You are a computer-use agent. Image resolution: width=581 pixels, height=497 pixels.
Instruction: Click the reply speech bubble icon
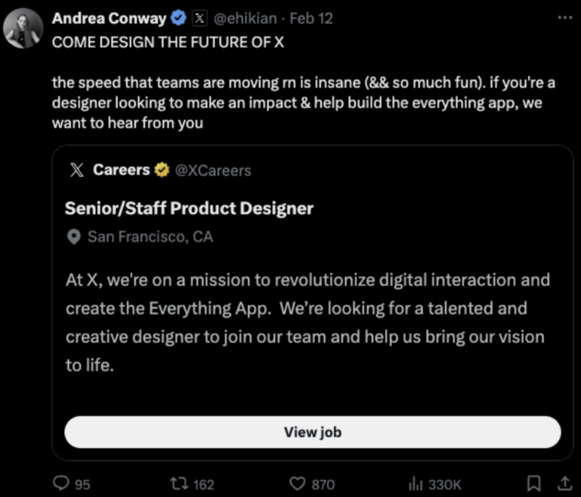(61, 483)
